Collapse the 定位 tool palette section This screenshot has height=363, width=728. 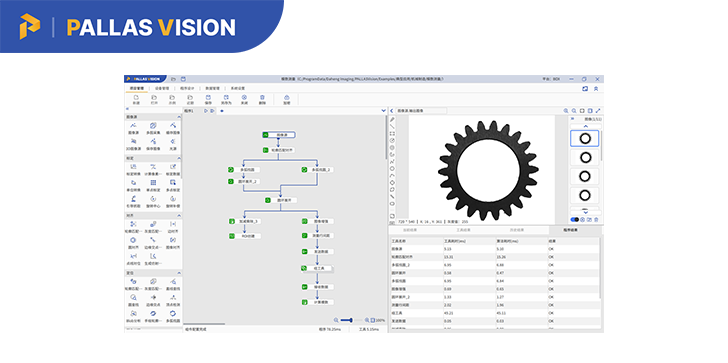tap(179, 273)
